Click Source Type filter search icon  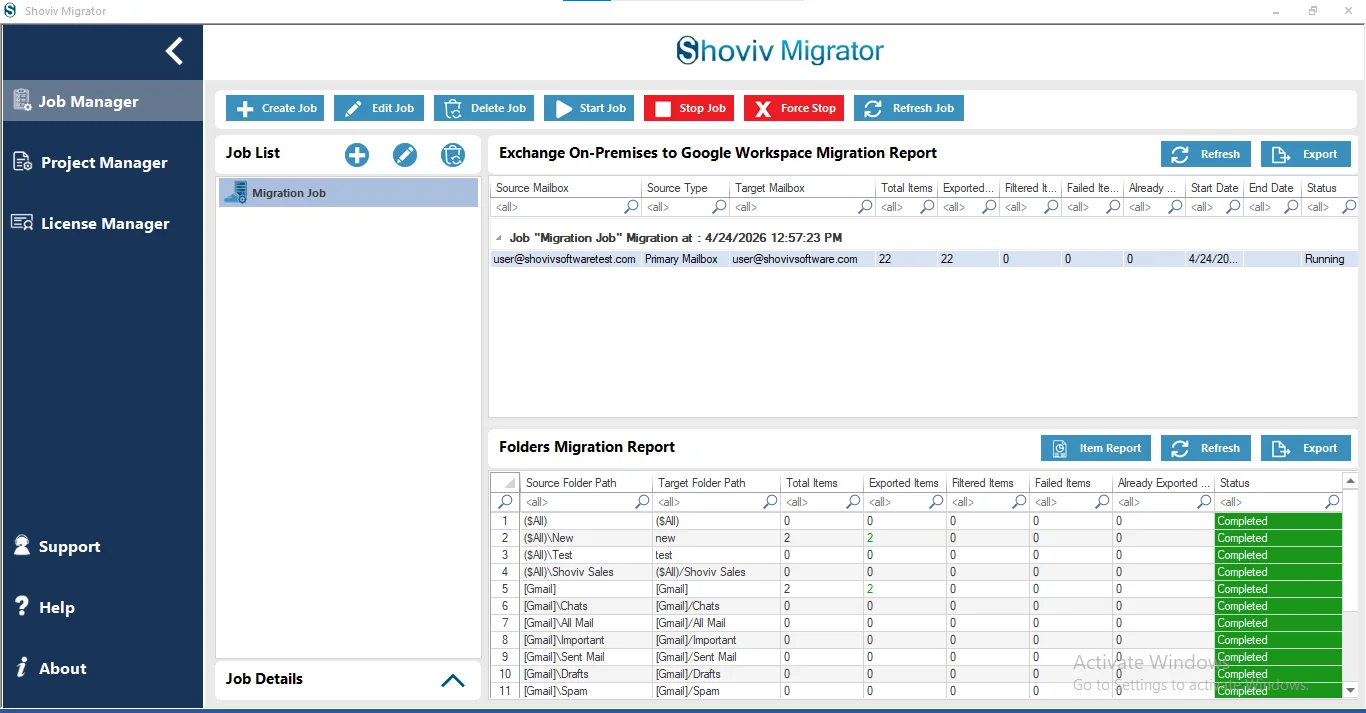pos(719,207)
